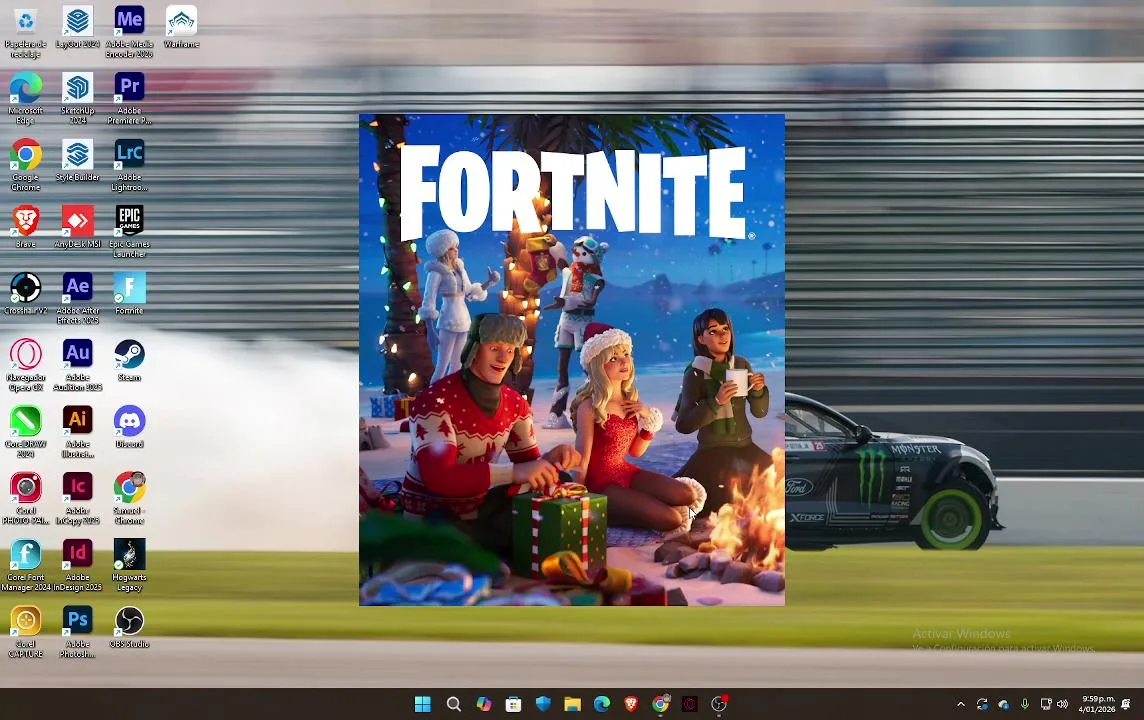Select Adobe Audition 2025 desktop icon
The image size is (1144, 720).
[77, 365]
